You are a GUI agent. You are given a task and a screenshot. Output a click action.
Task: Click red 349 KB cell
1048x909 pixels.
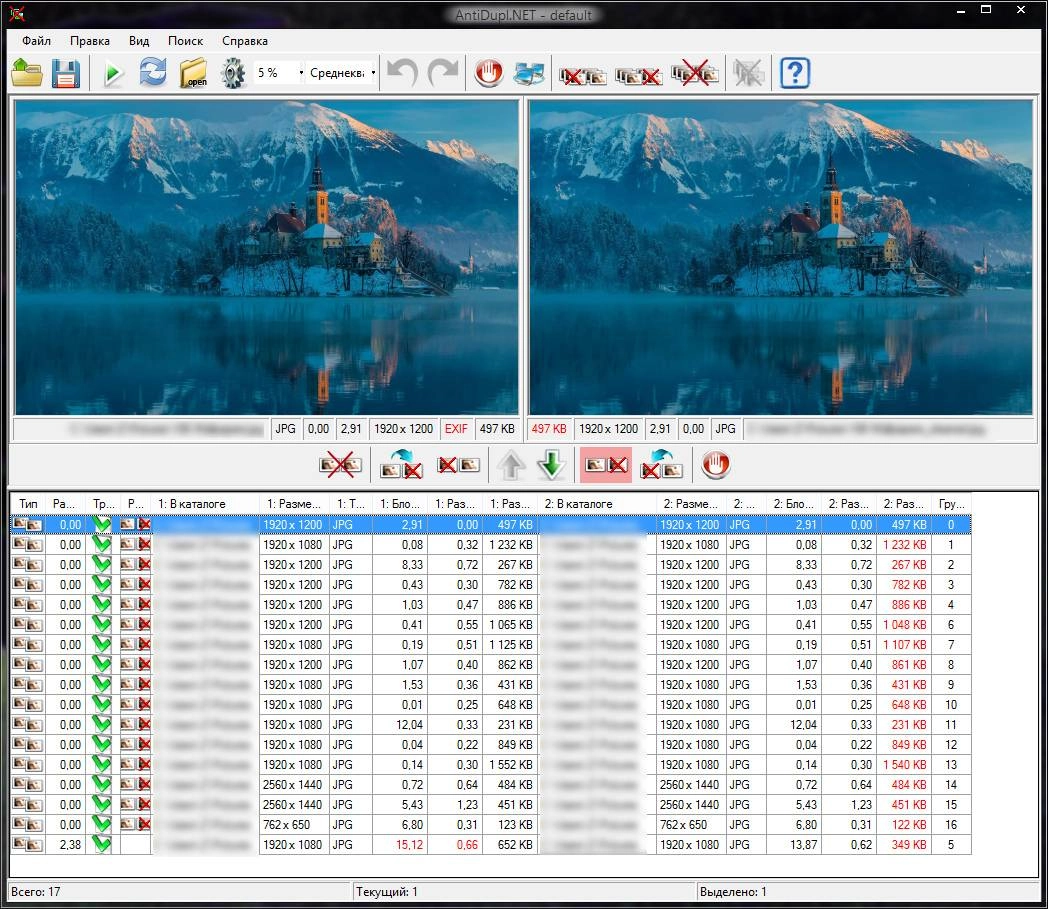(x=904, y=845)
